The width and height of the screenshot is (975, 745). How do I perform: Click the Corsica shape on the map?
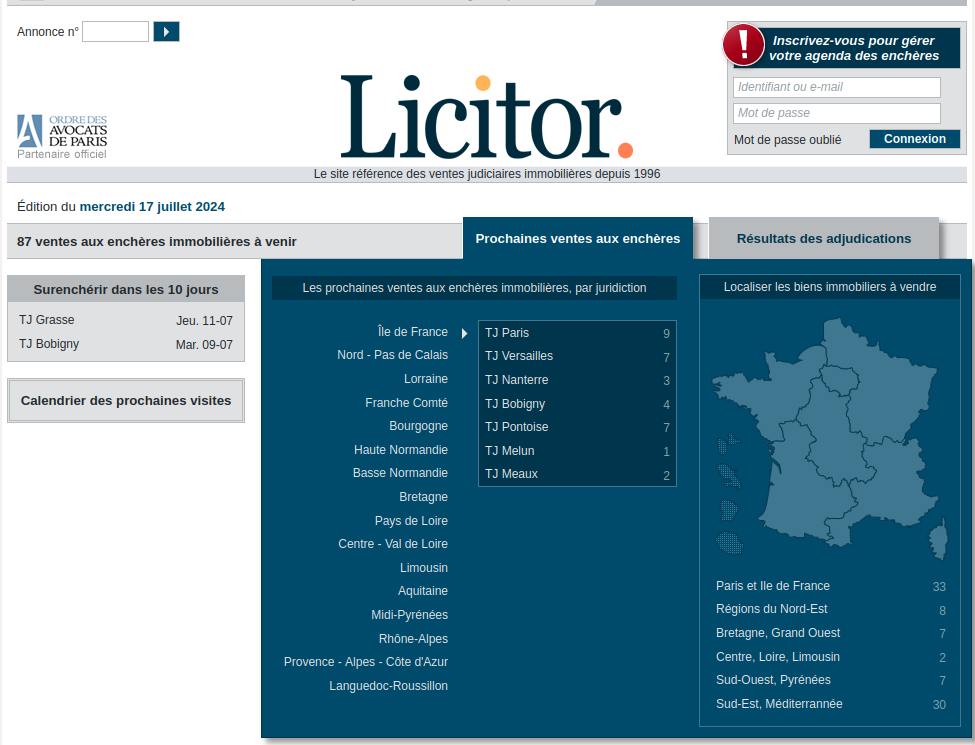[x=939, y=540]
